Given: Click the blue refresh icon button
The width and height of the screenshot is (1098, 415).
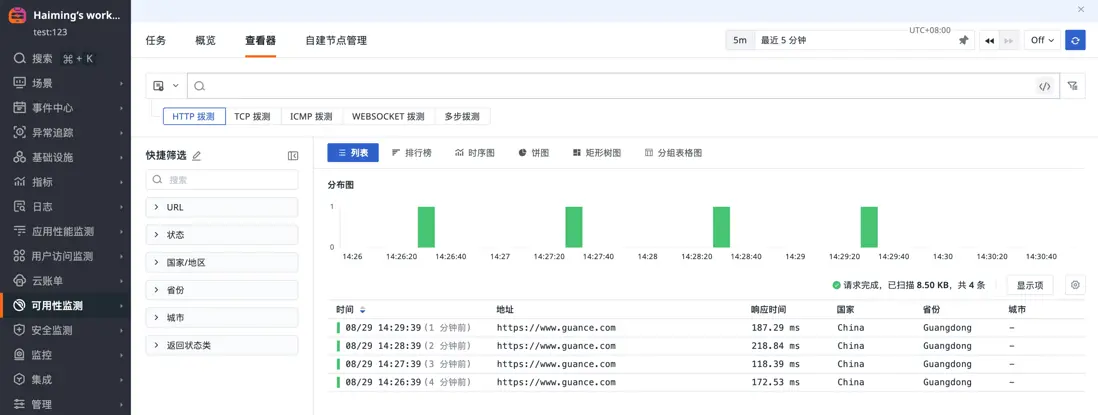Looking at the screenshot, I should (1075, 40).
